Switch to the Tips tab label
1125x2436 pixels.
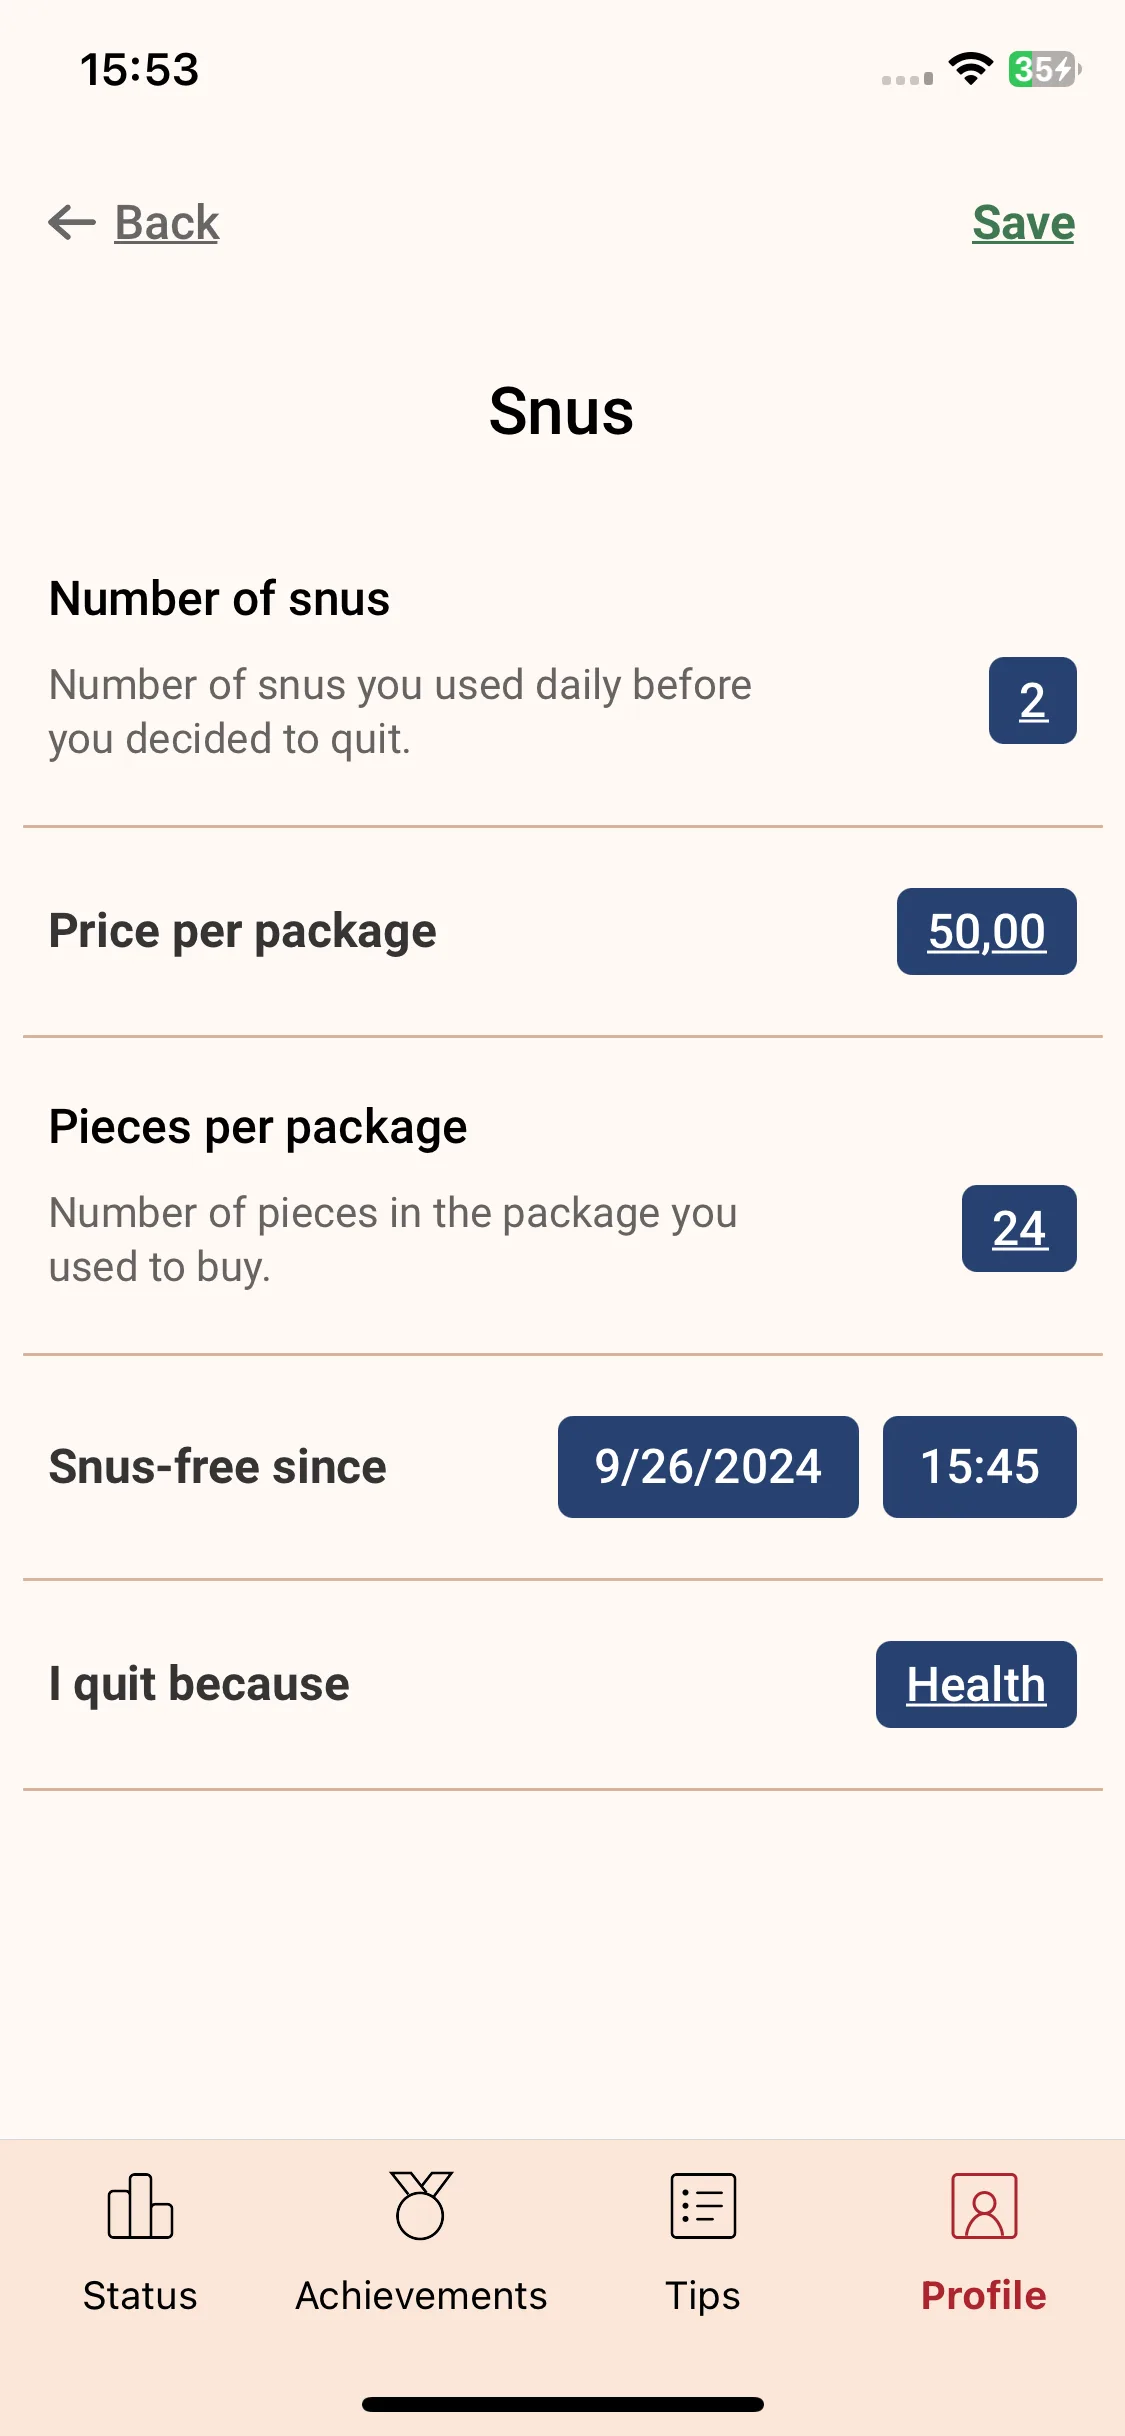point(703,2296)
